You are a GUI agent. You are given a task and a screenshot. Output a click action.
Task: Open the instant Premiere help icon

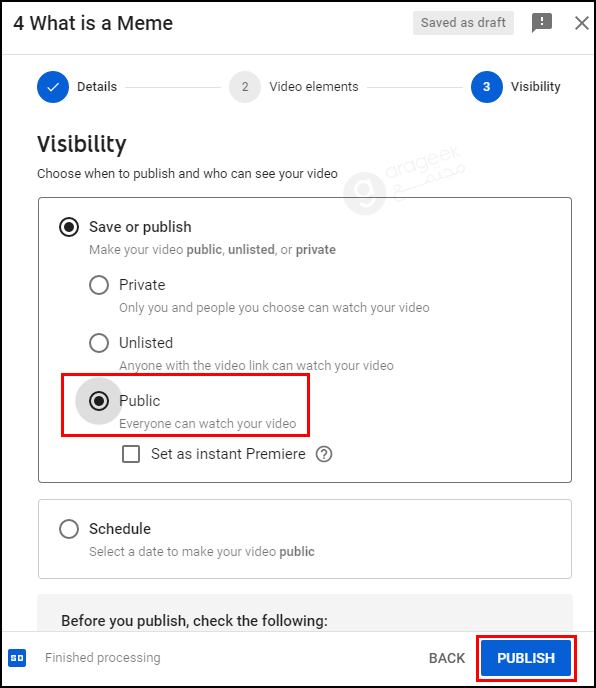pos(324,454)
